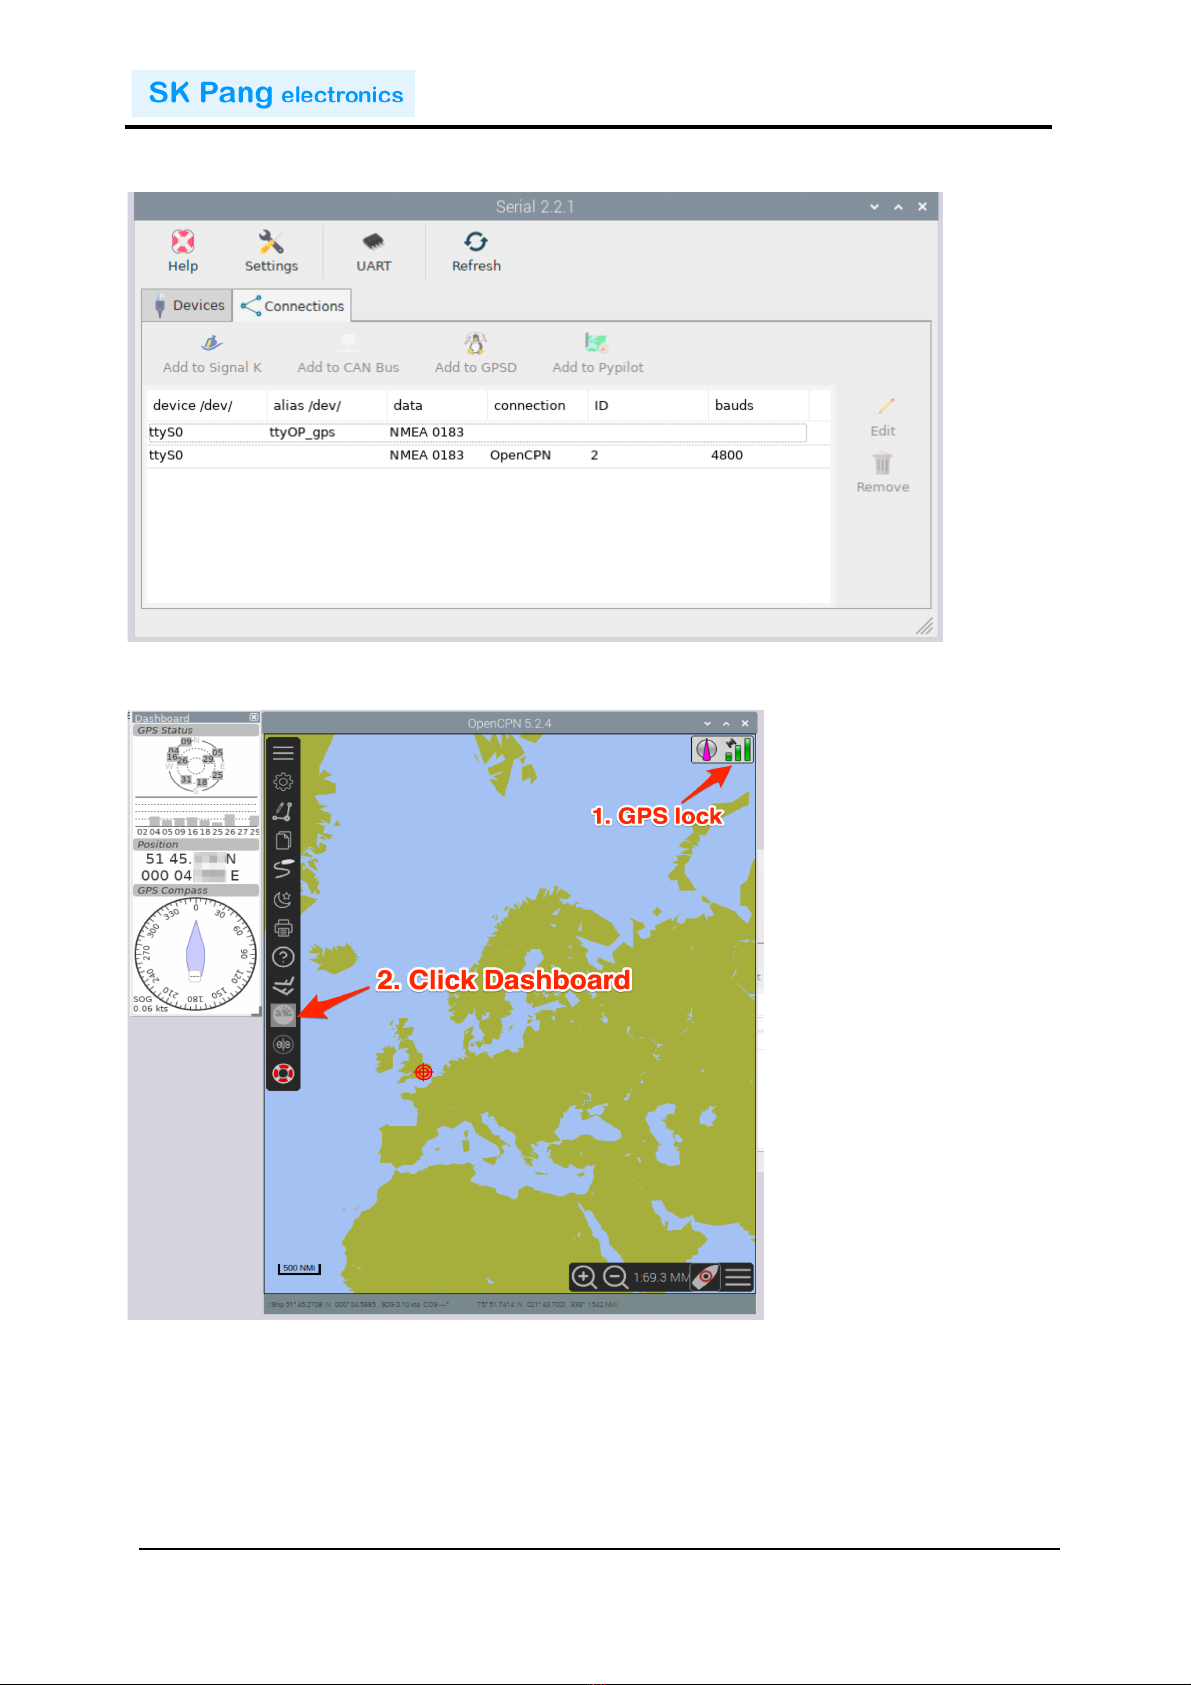Click the GPS signal bars indicator
This screenshot has width=1191, height=1685.
click(x=738, y=749)
